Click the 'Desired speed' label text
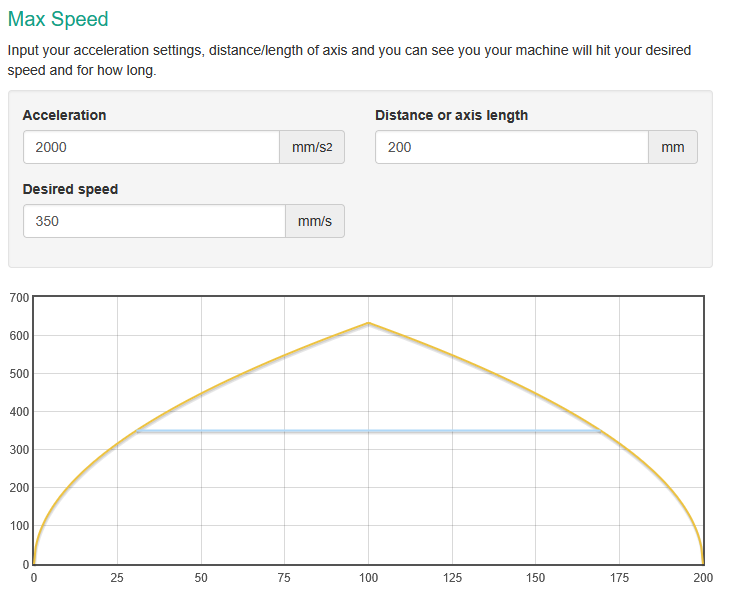730x600 pixels. pos(70,189)
